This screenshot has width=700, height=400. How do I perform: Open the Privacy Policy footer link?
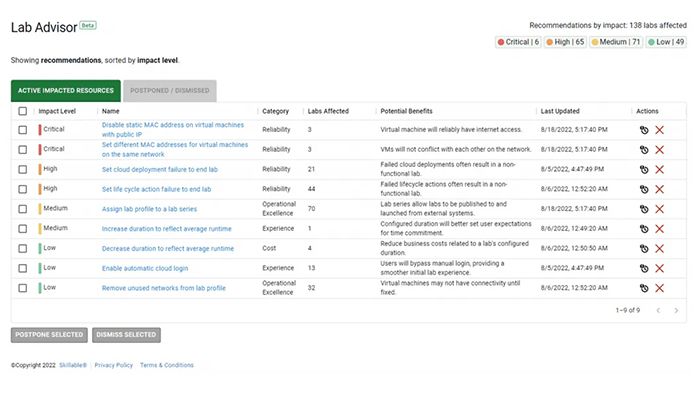113,365
